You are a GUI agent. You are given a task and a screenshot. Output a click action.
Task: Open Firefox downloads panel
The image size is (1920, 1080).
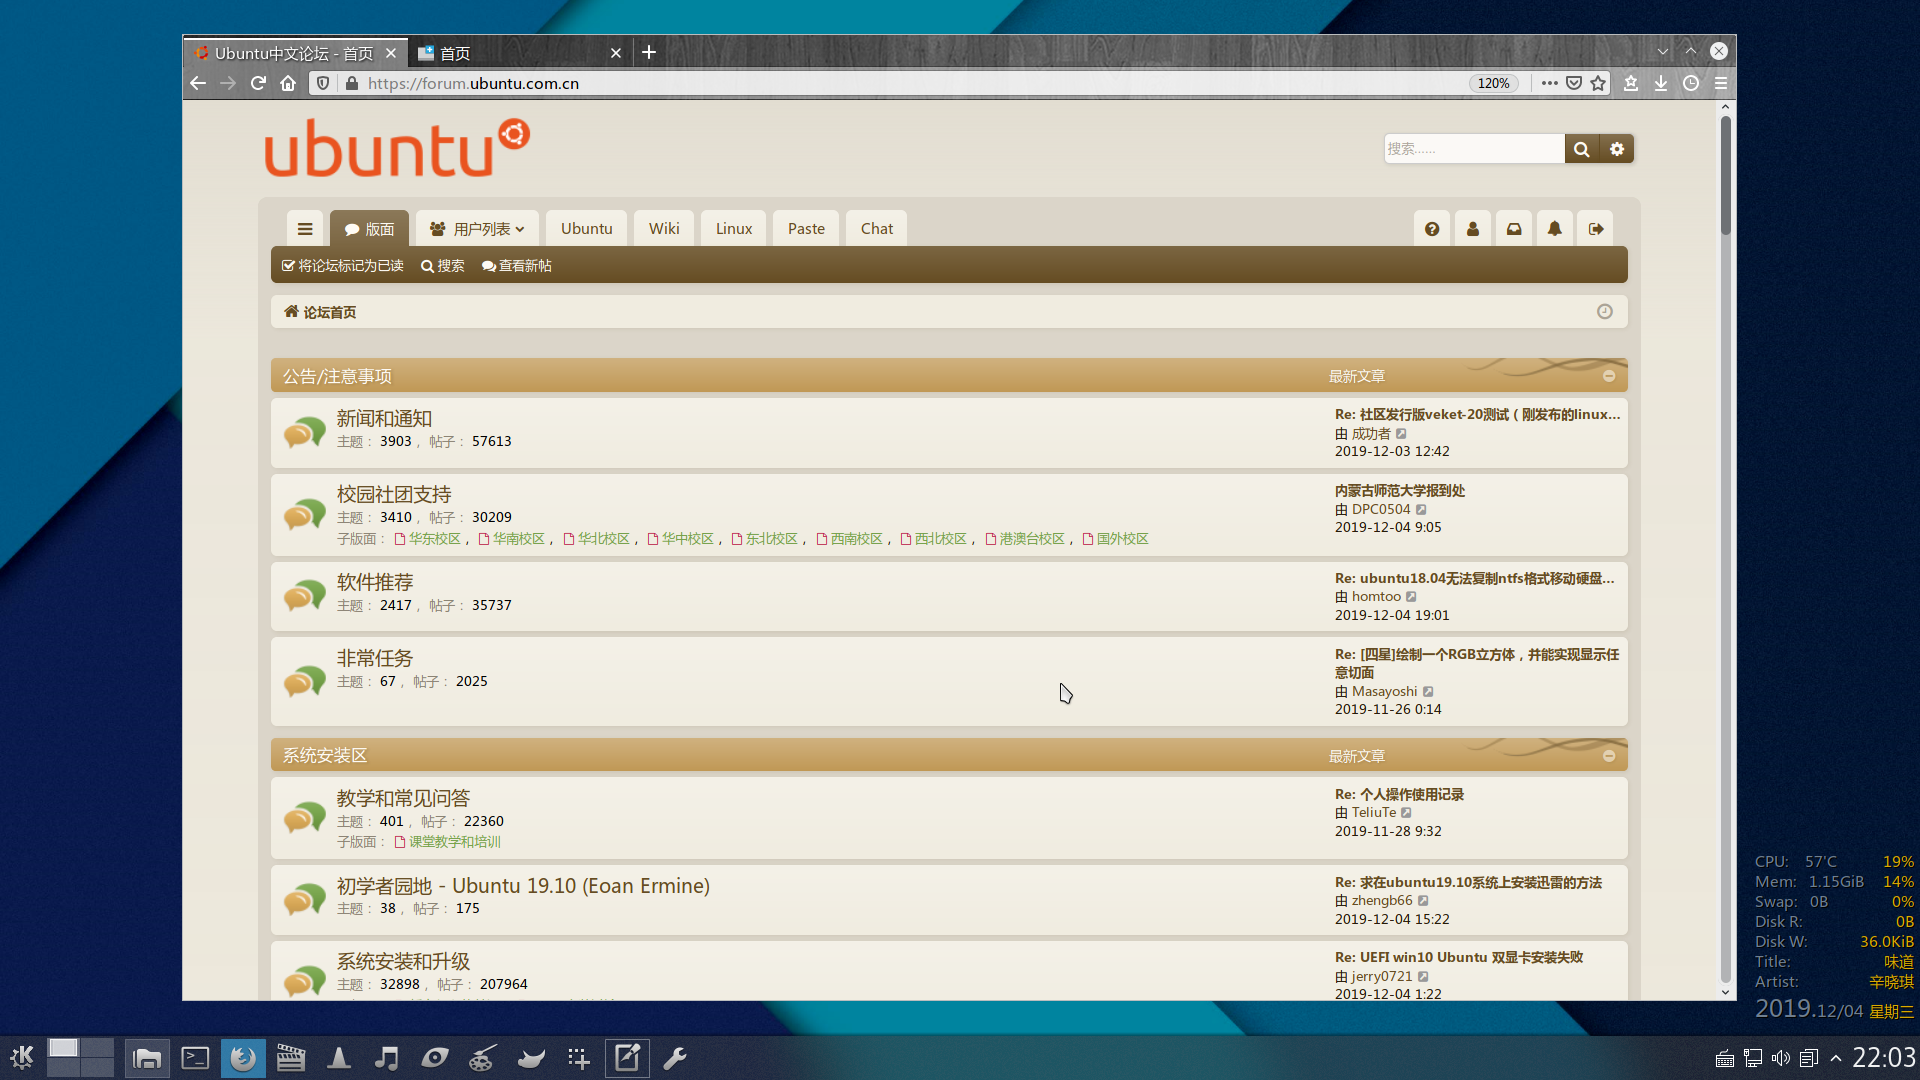click(x=1661, y=83)
